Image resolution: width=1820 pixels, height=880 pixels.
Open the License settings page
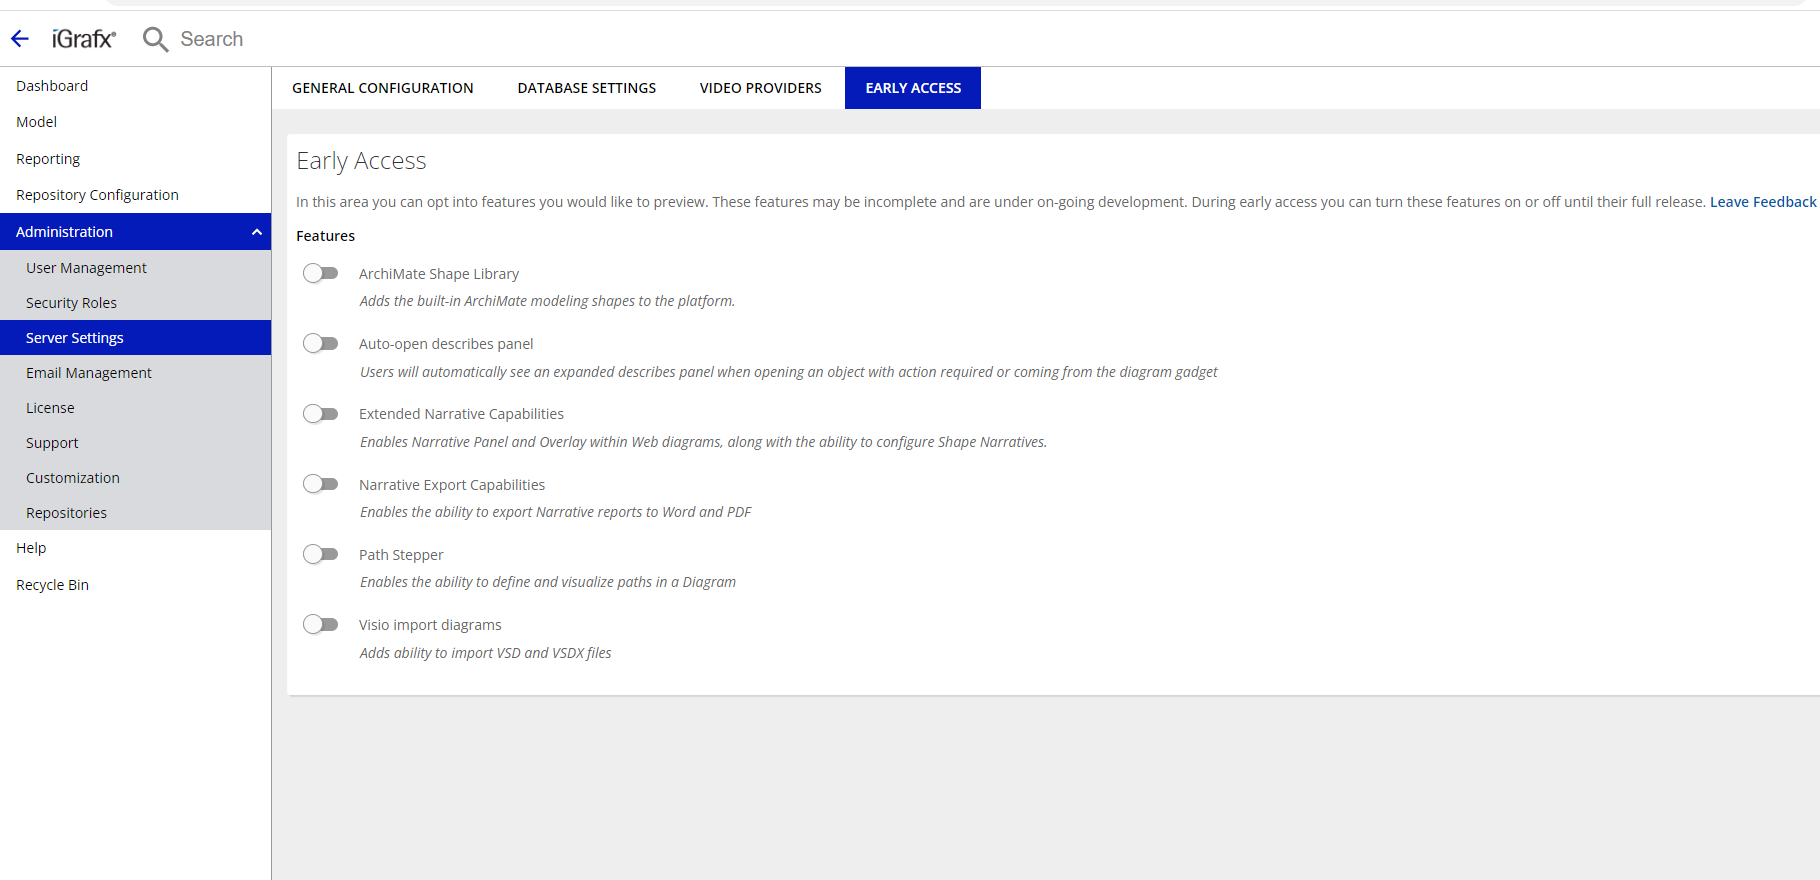tap(50, 408)
